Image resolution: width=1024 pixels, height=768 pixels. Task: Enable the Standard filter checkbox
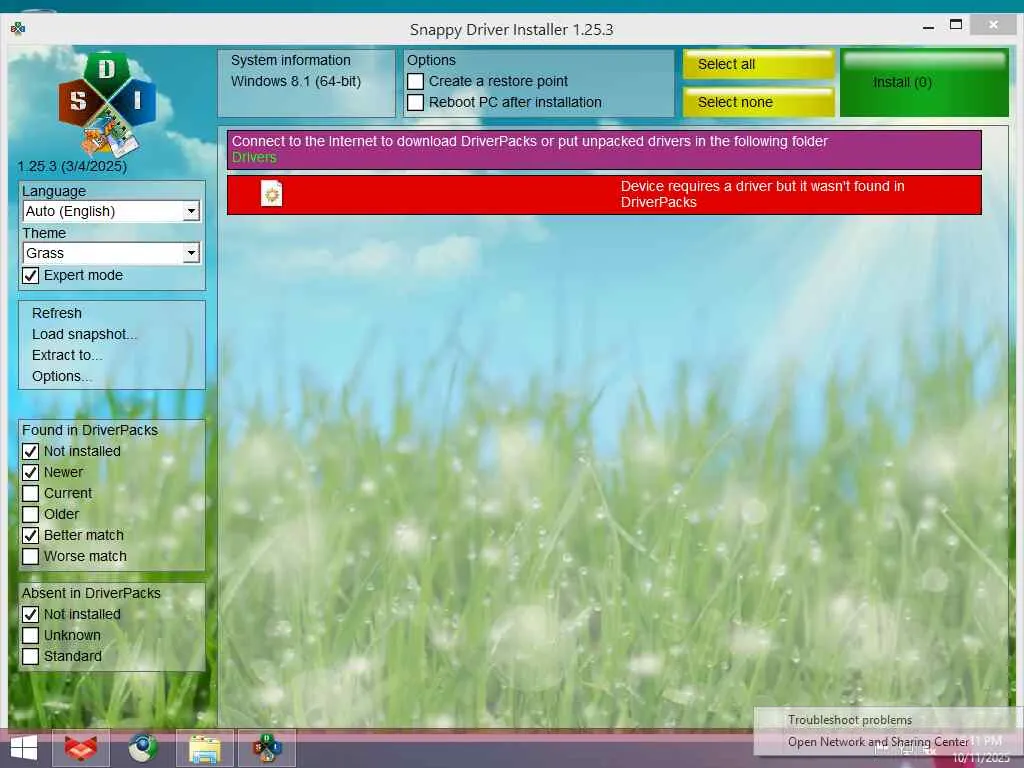pyautogui.click(x=30, y=656)
